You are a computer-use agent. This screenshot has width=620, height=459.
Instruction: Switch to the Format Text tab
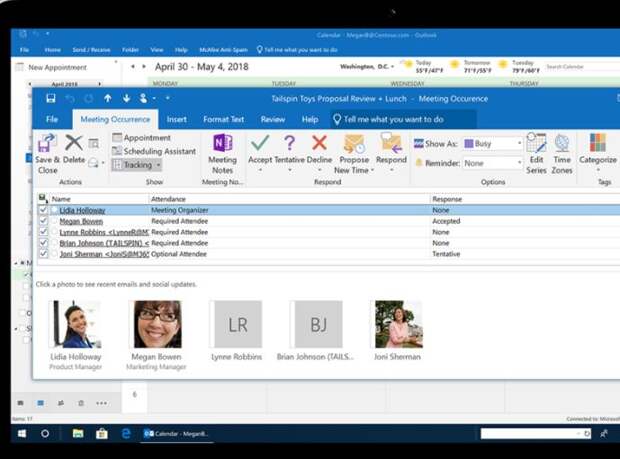click(x=223, y=119)
